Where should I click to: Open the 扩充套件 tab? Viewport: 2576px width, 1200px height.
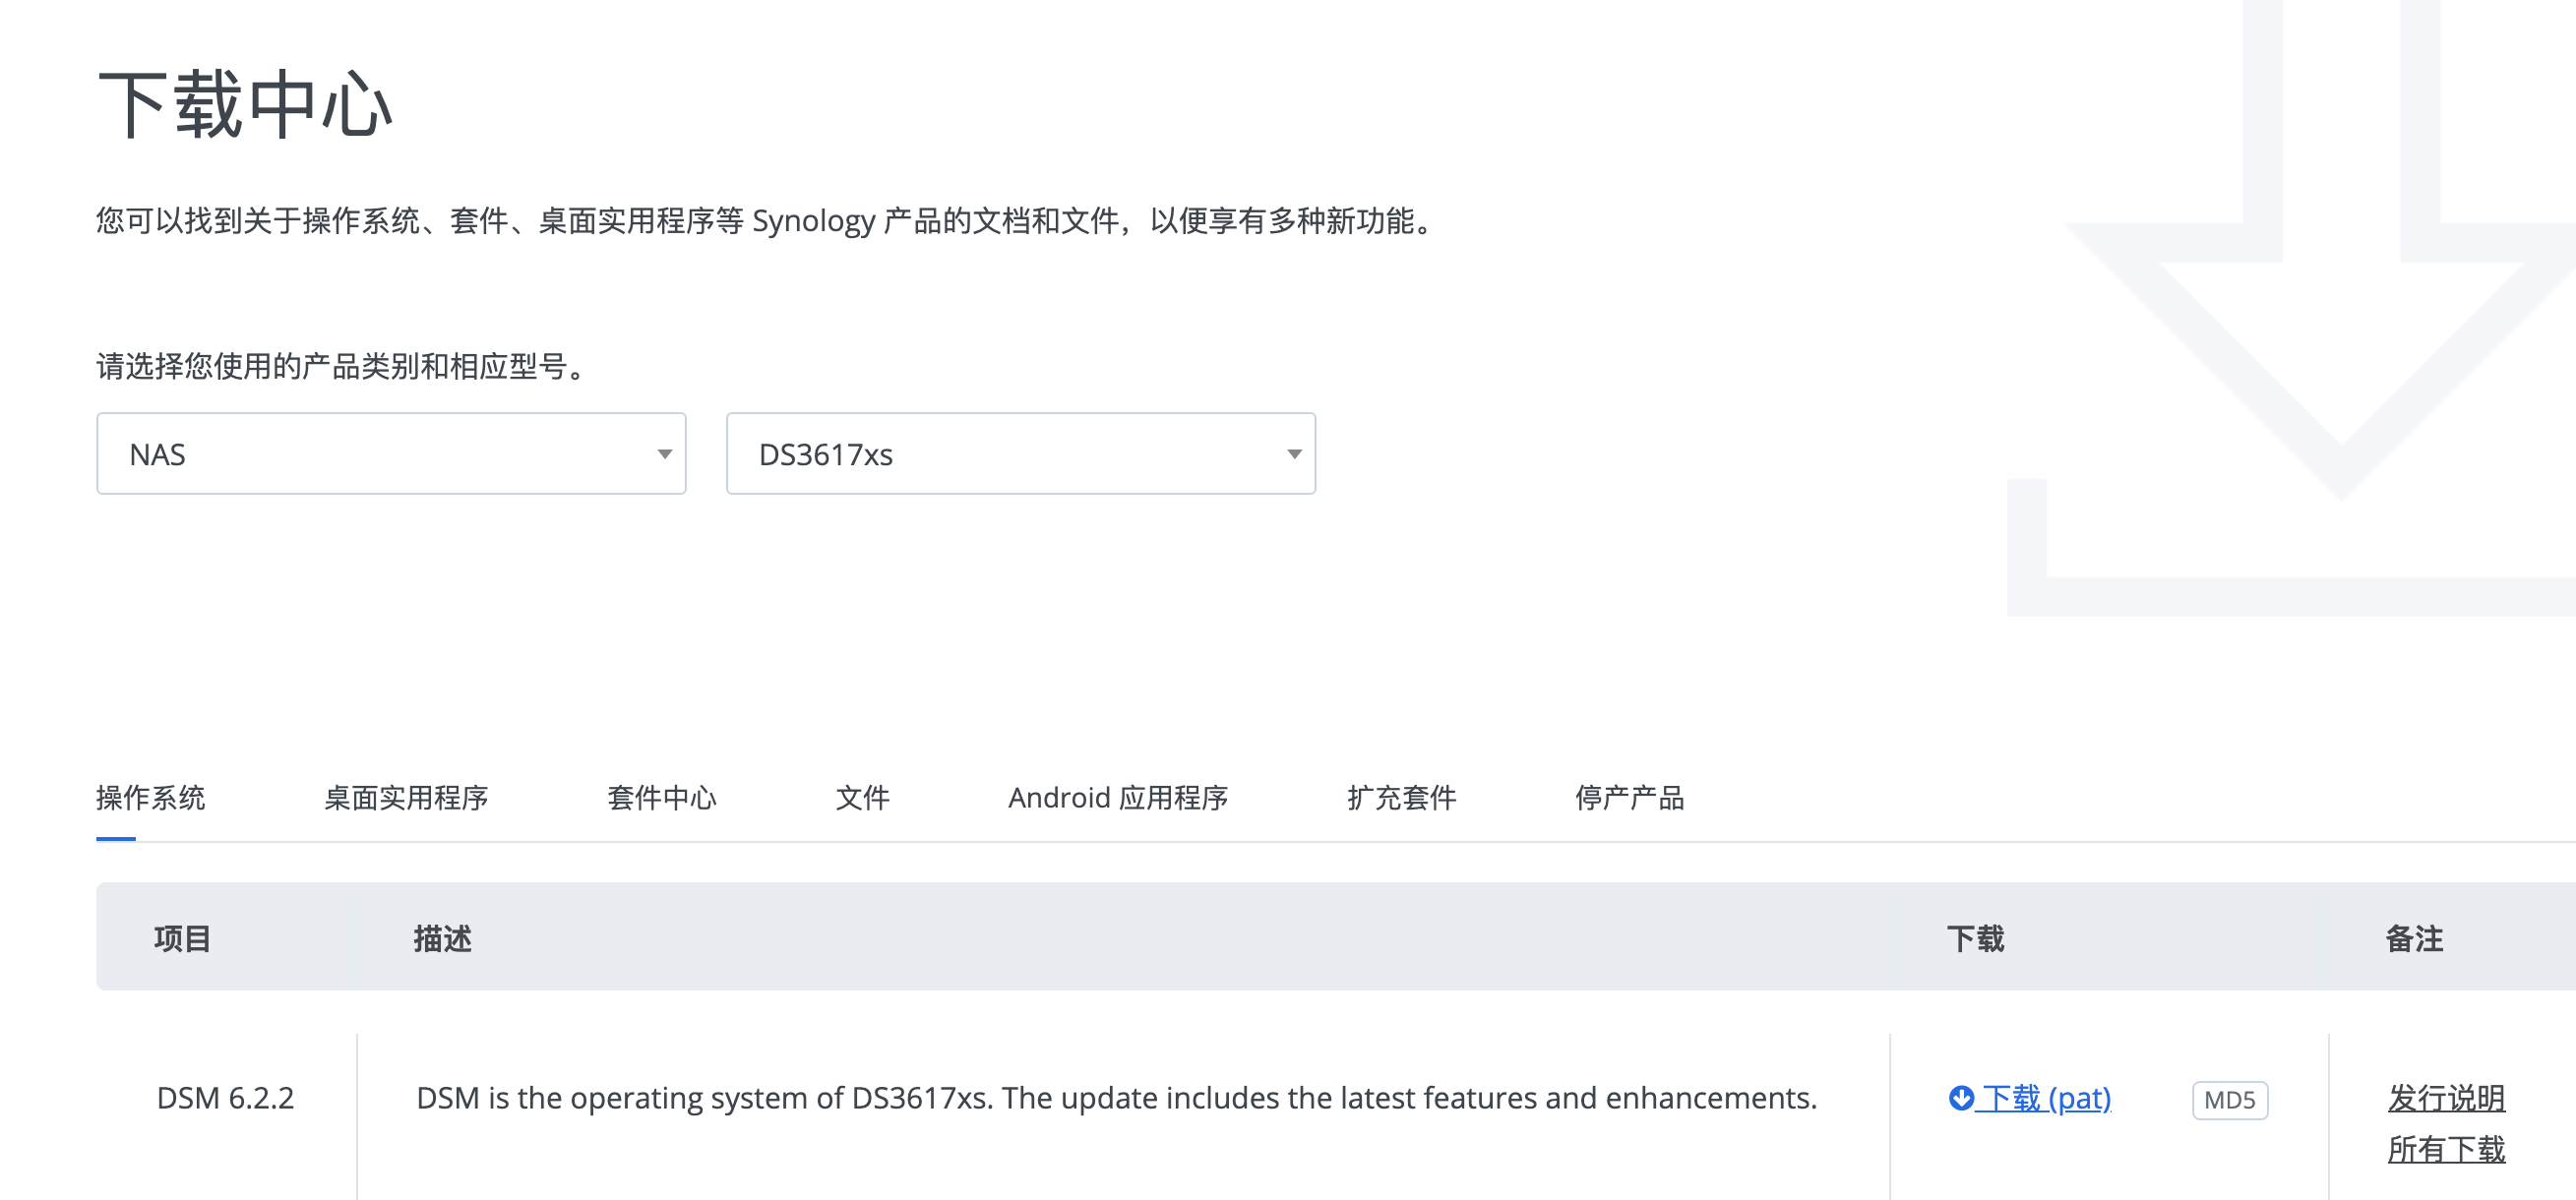click(x=1401, y=797)
